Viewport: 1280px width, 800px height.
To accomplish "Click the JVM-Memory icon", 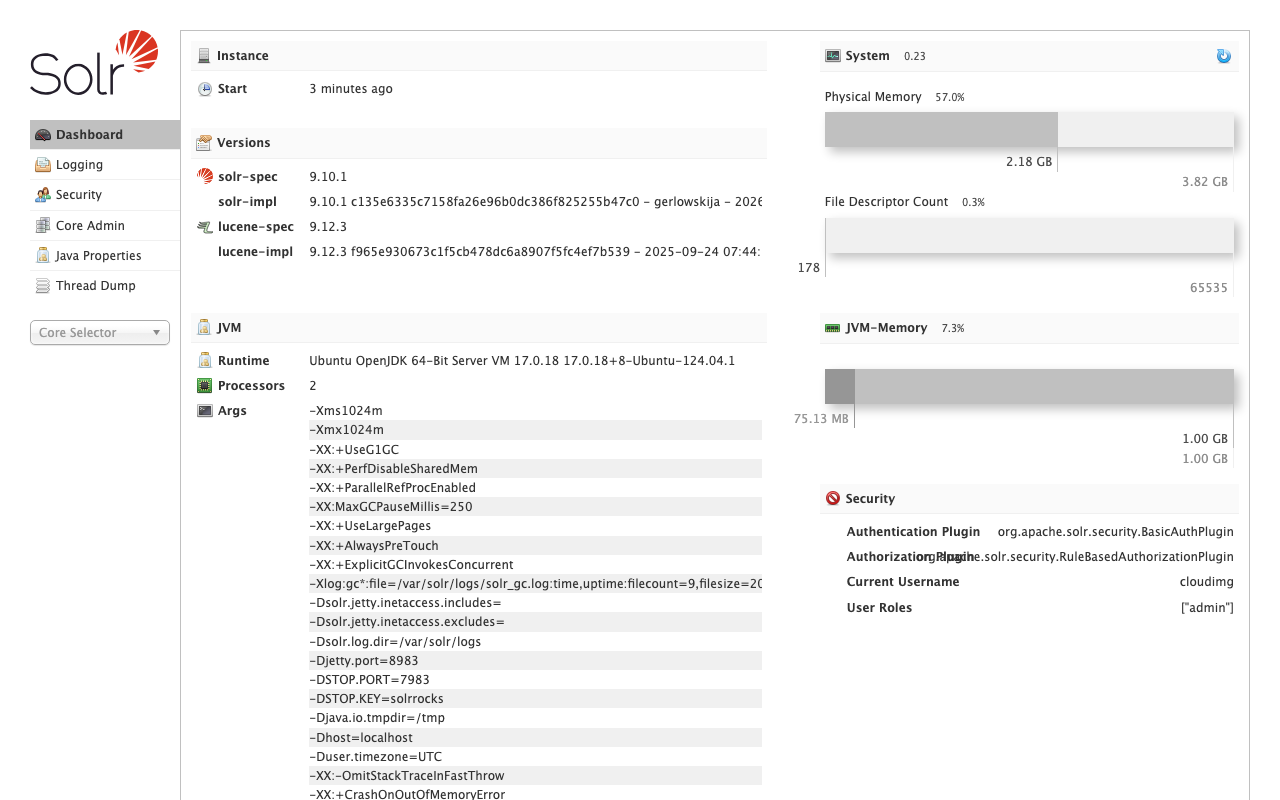I will [x=832, y=327].
